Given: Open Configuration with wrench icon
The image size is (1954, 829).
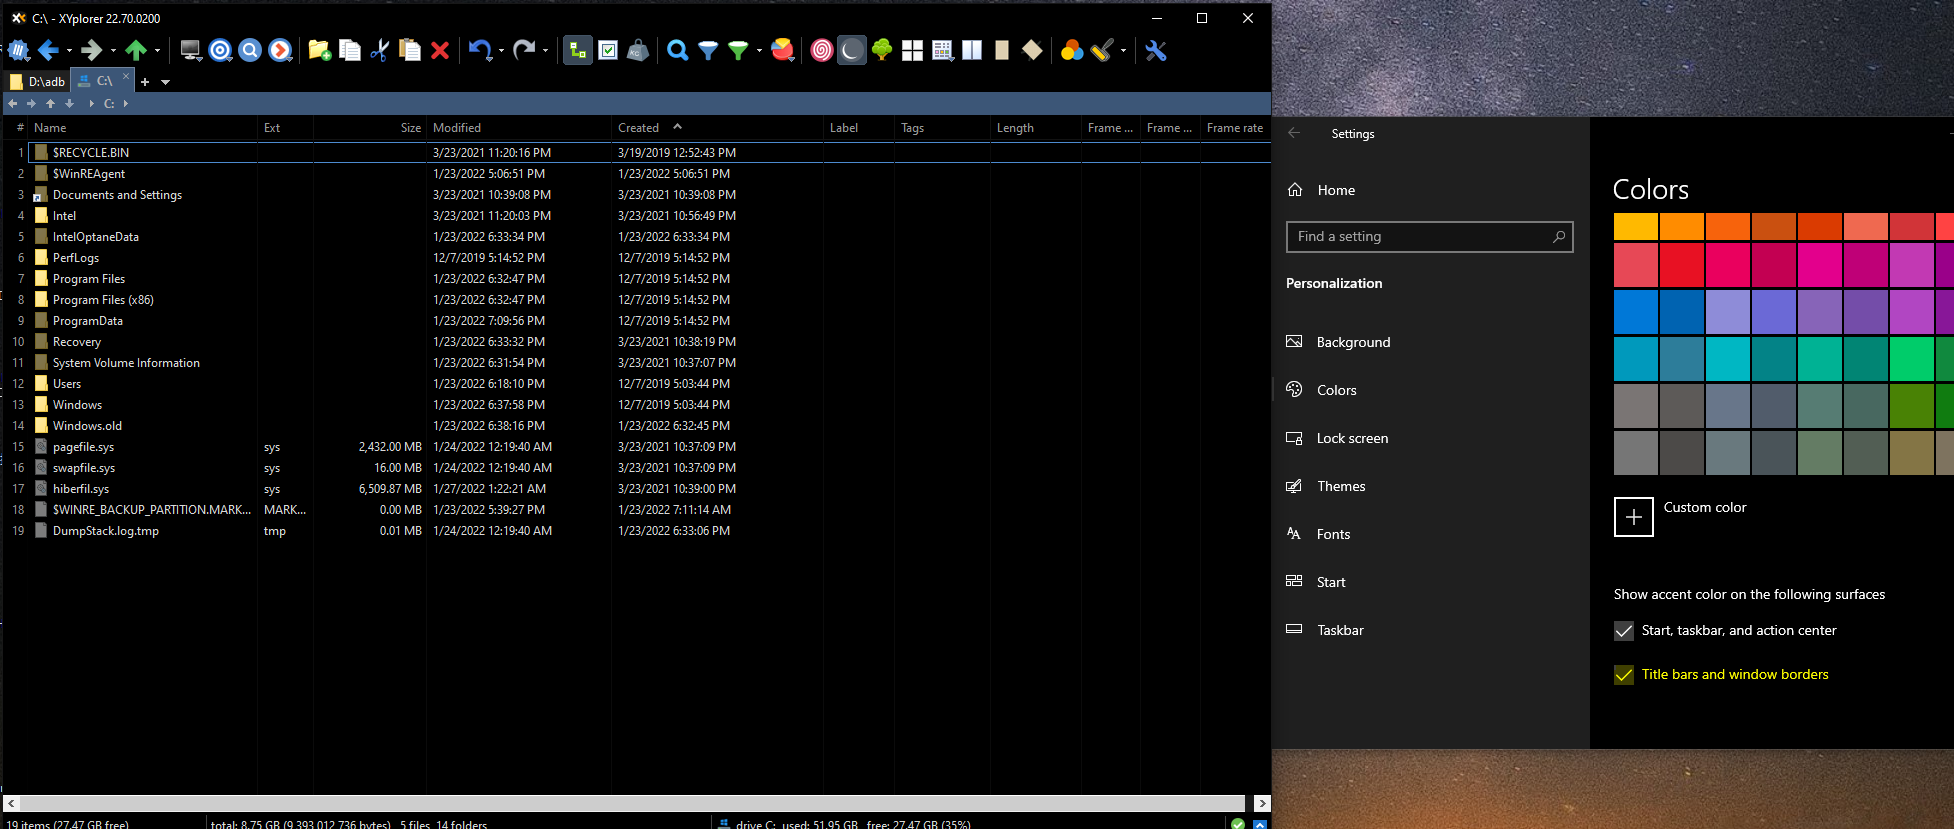Looking at the screenshot, I should coord(1156,50).
